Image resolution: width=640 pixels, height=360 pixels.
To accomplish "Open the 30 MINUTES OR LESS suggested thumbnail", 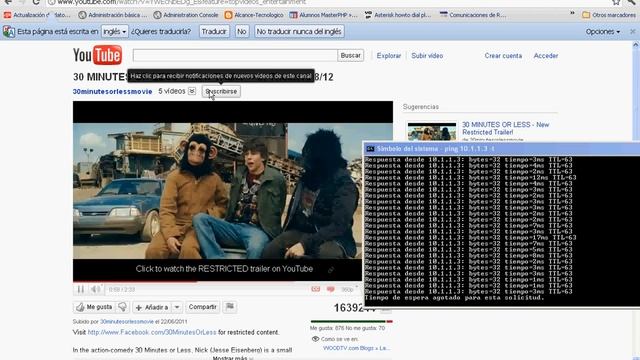I will click(432, 131).
